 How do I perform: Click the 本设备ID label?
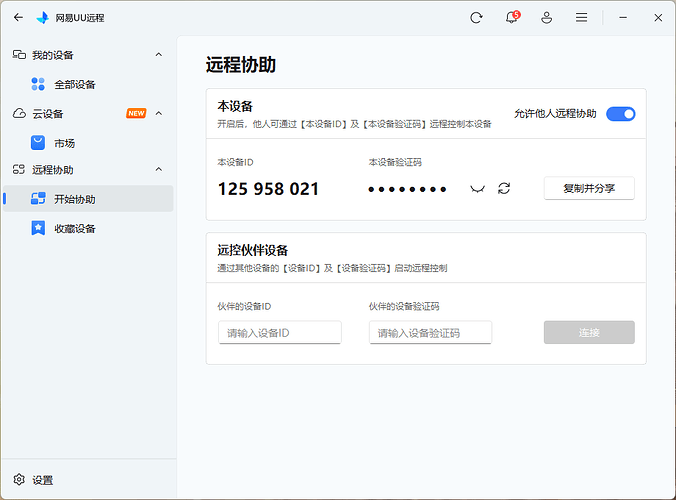click(x=235, y=162)
